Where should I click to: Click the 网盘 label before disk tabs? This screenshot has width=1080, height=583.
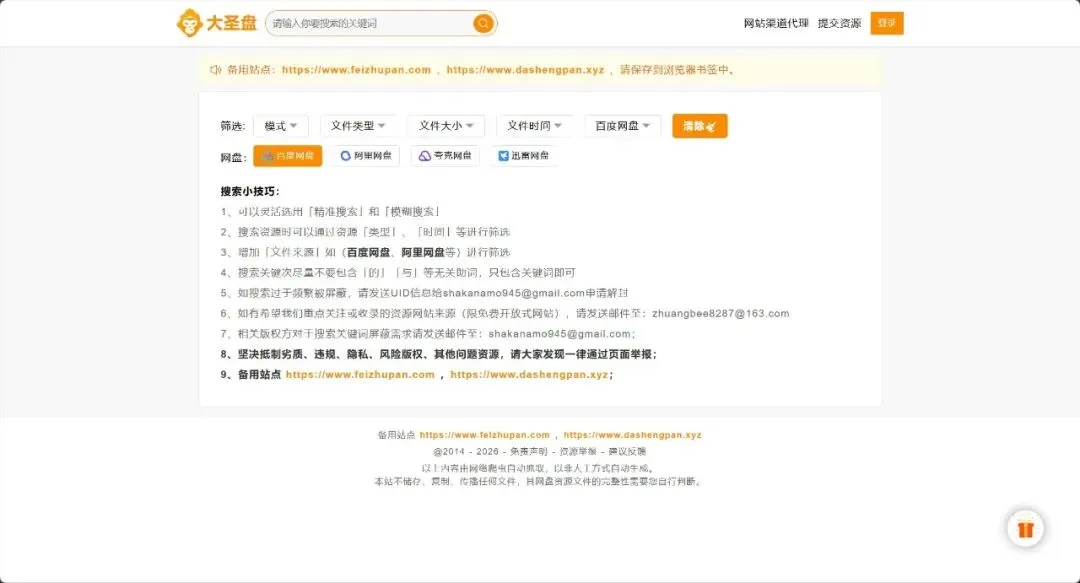233,157
